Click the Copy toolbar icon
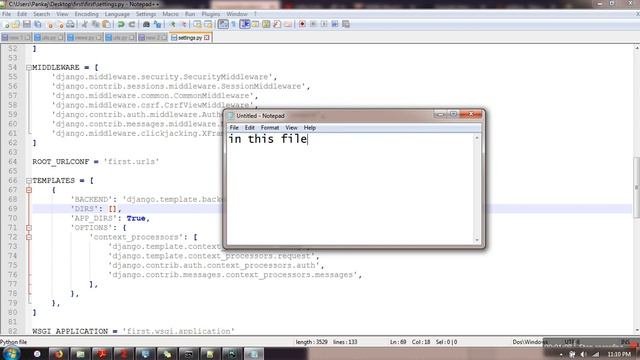Viewport: 640px width, 360px height. tap(96, 24)
